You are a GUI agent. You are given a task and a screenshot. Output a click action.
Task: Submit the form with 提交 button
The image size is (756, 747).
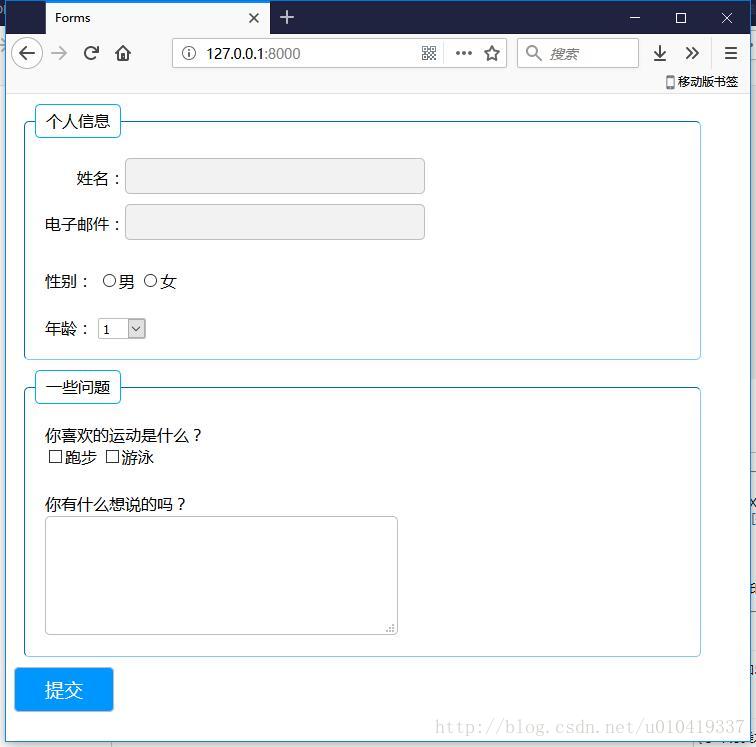click(x=64, y=690)
